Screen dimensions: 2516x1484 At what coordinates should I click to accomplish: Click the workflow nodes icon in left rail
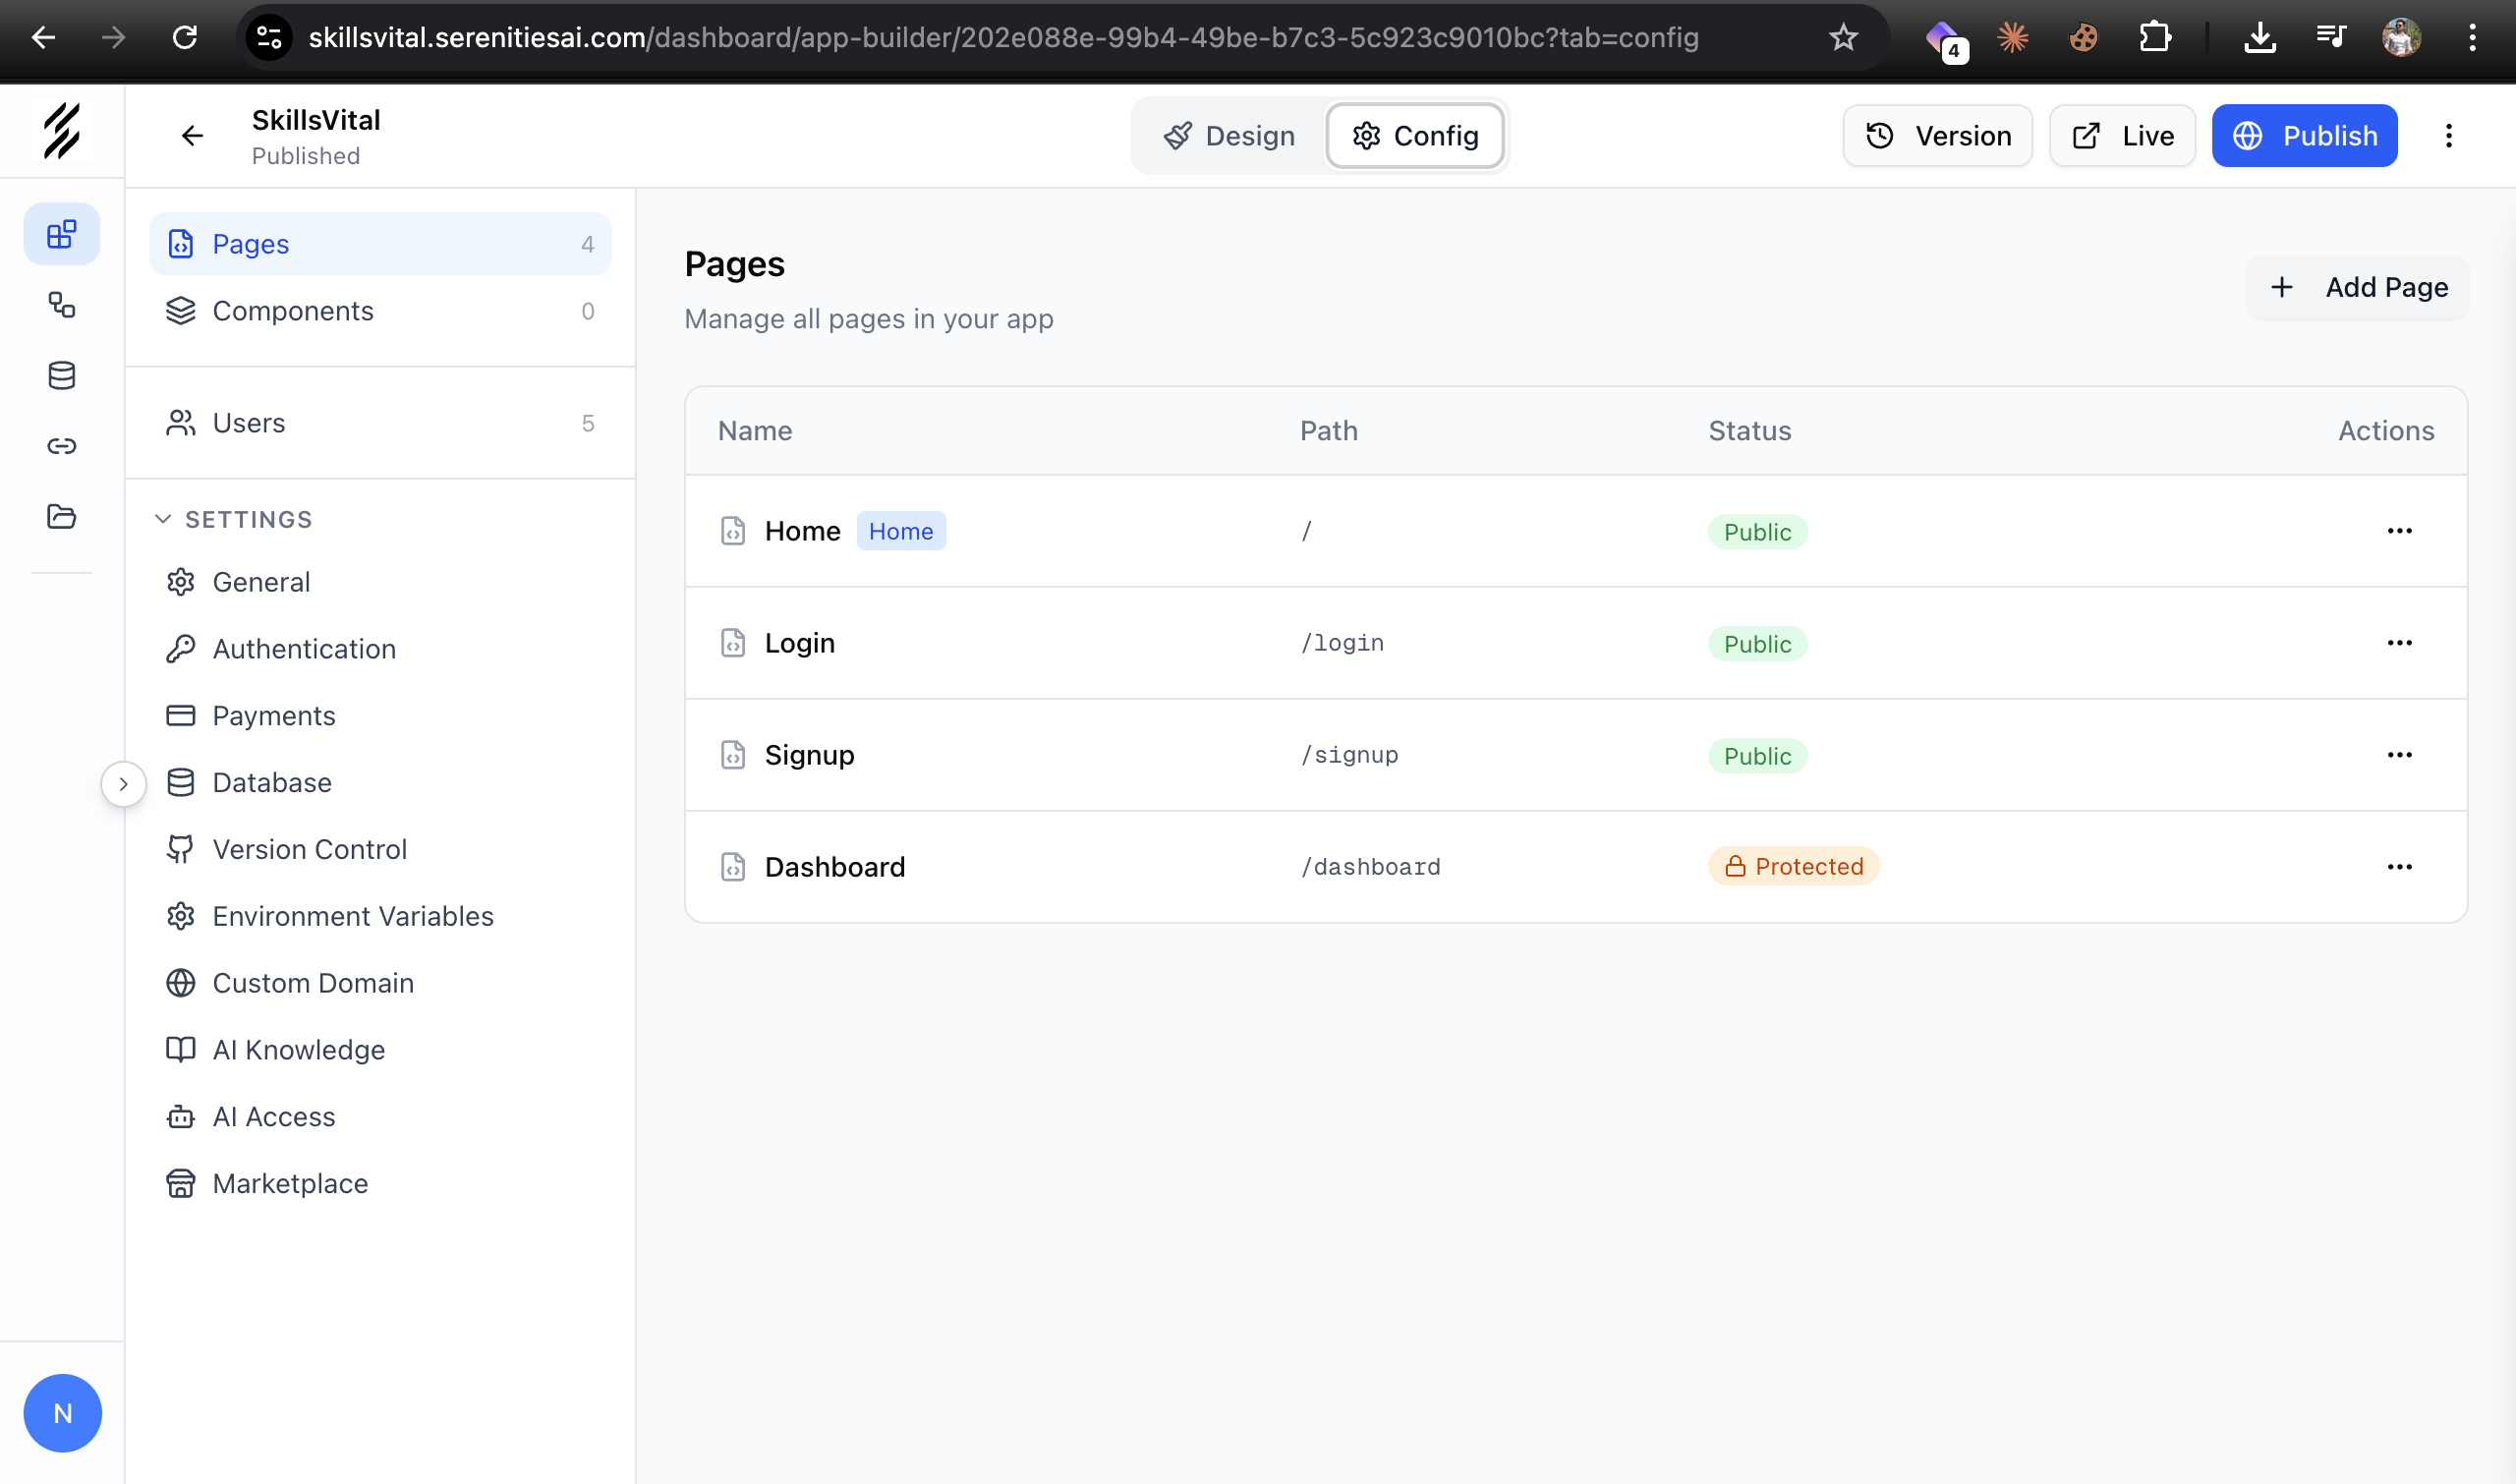pos(61,305)
